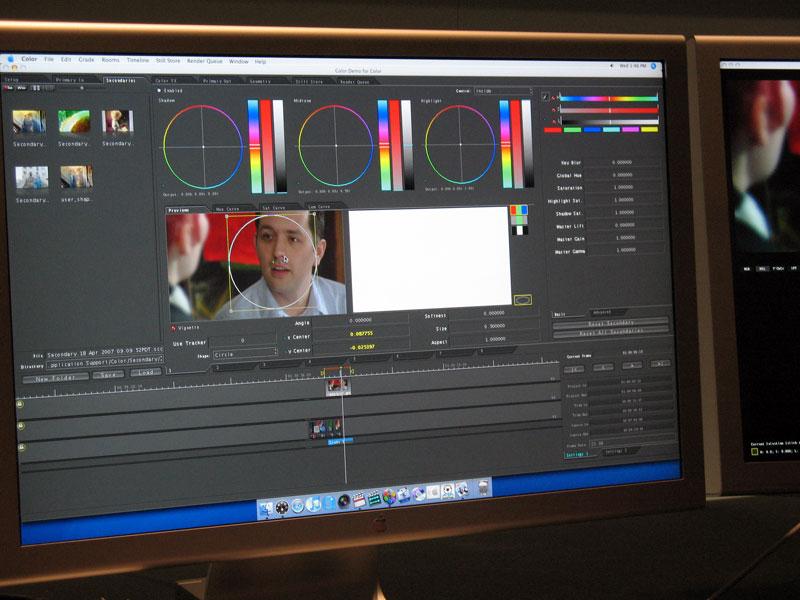The image size is (800, 600).
Task: Open the Timeline menu in the menu bar
Action: point(138,60)
